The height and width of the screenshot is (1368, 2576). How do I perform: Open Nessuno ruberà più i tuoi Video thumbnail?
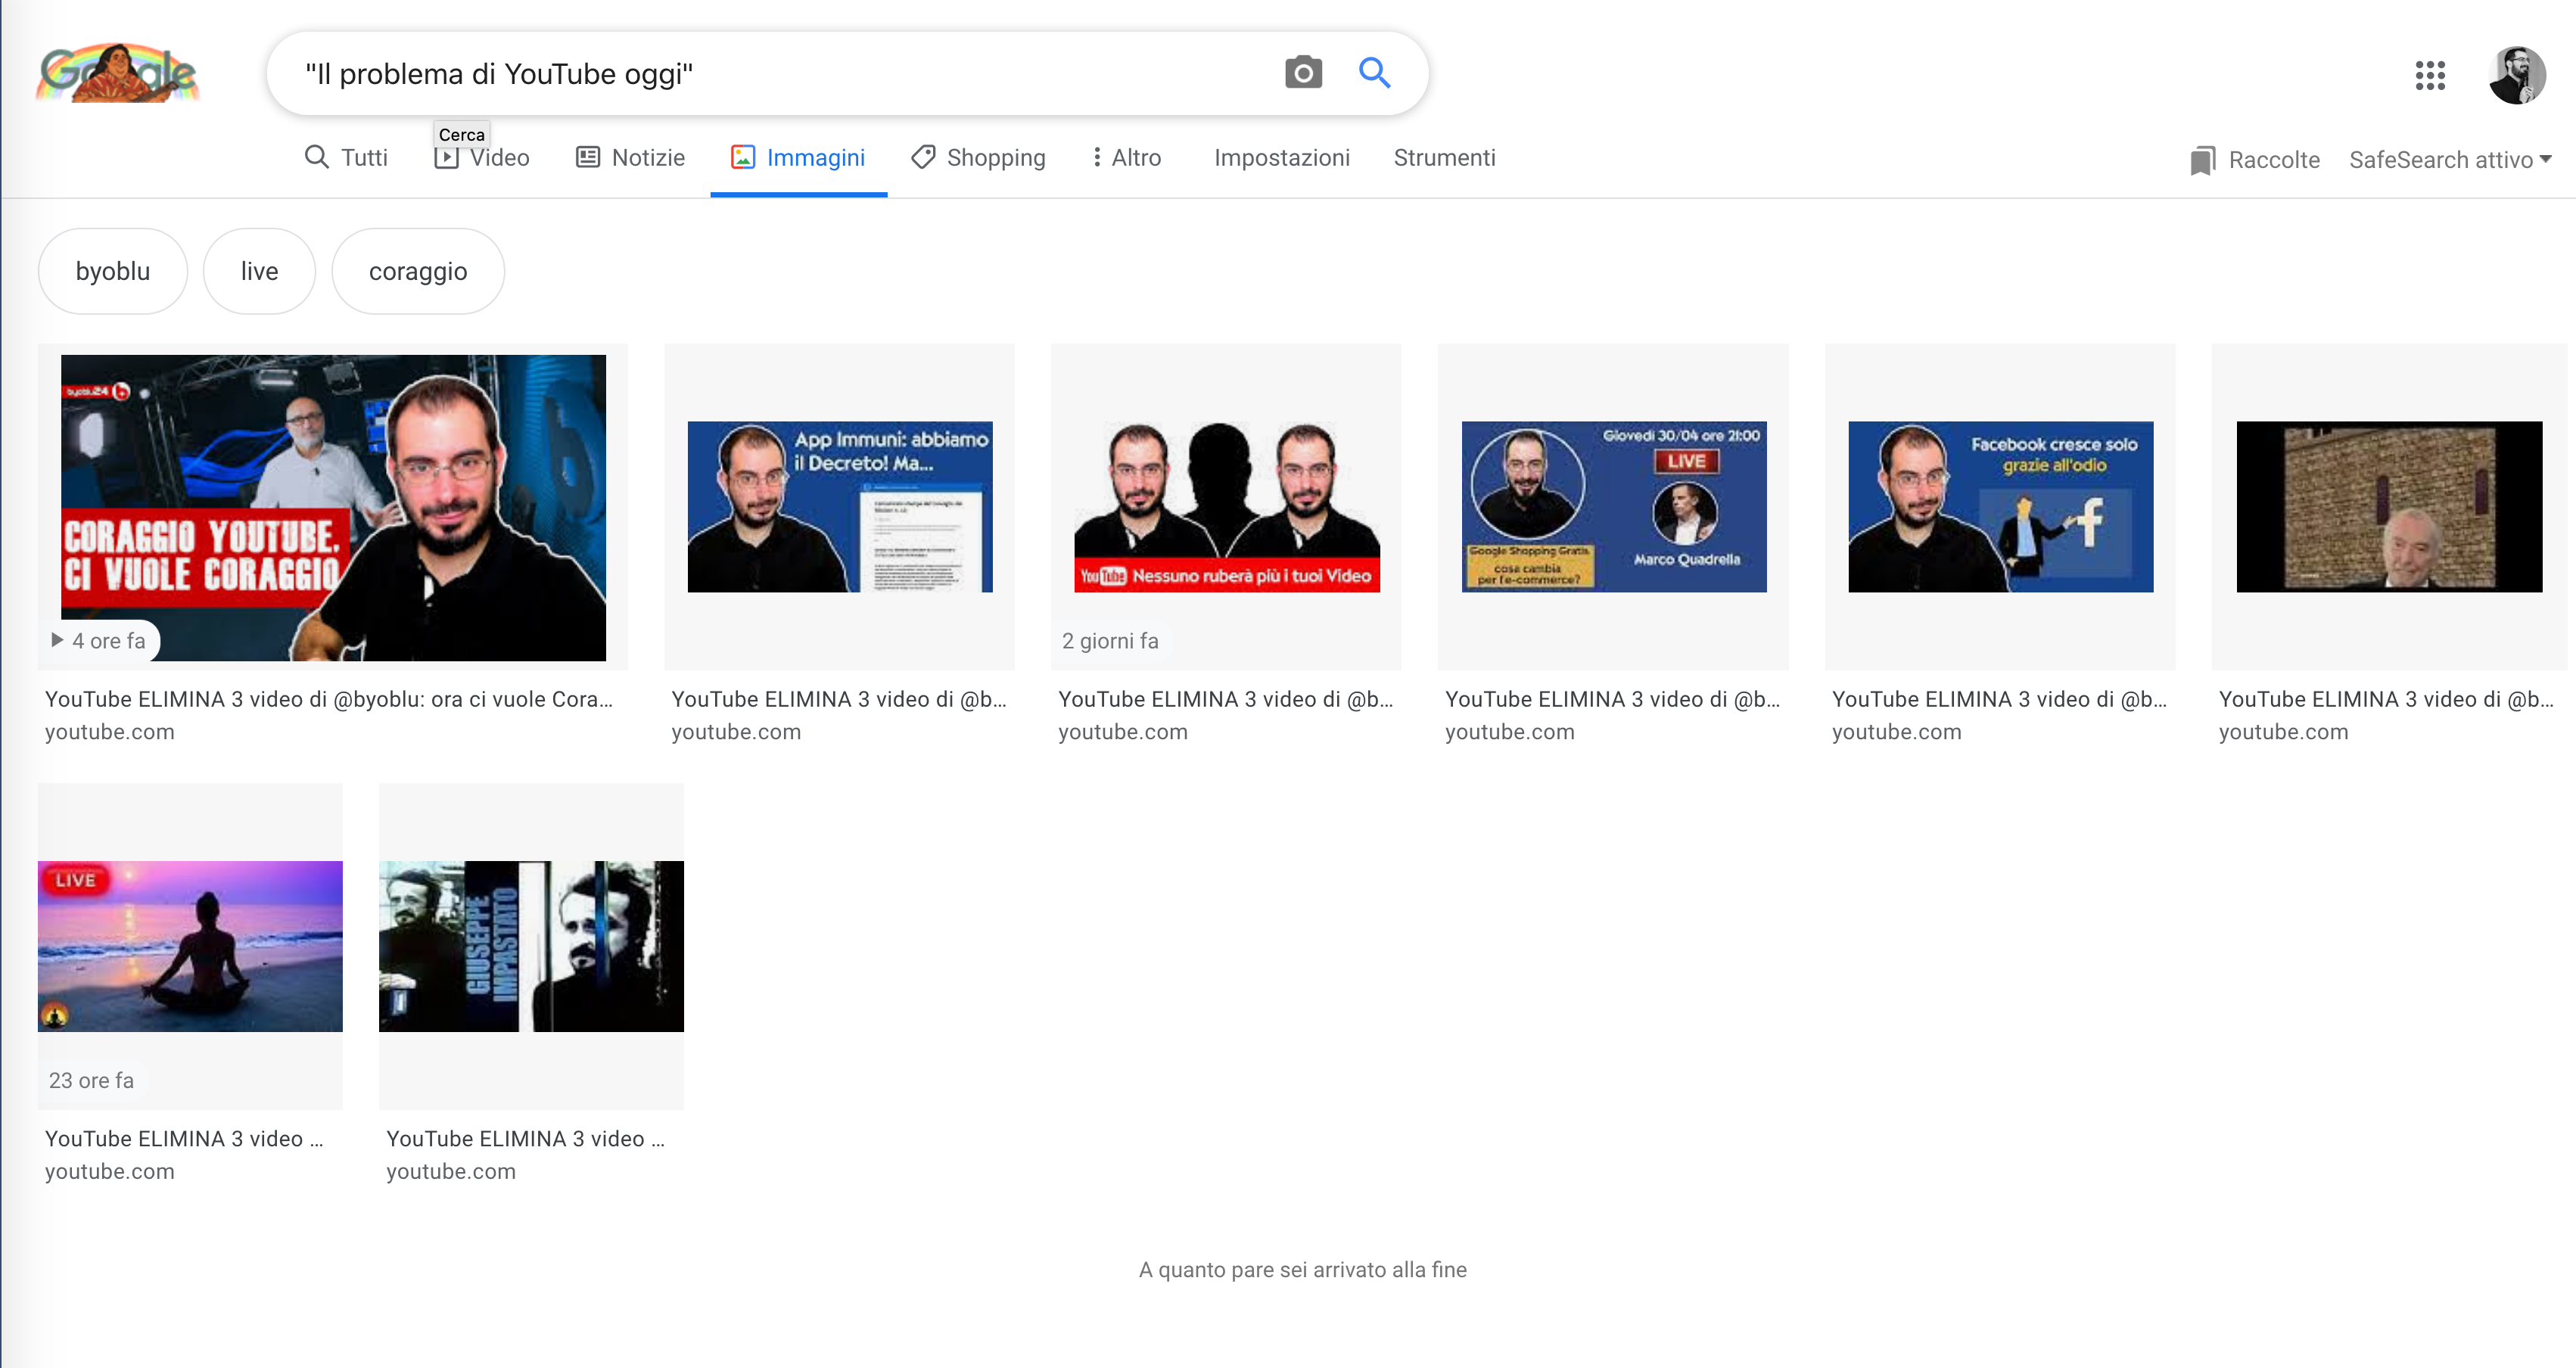tap(1227, 507)
